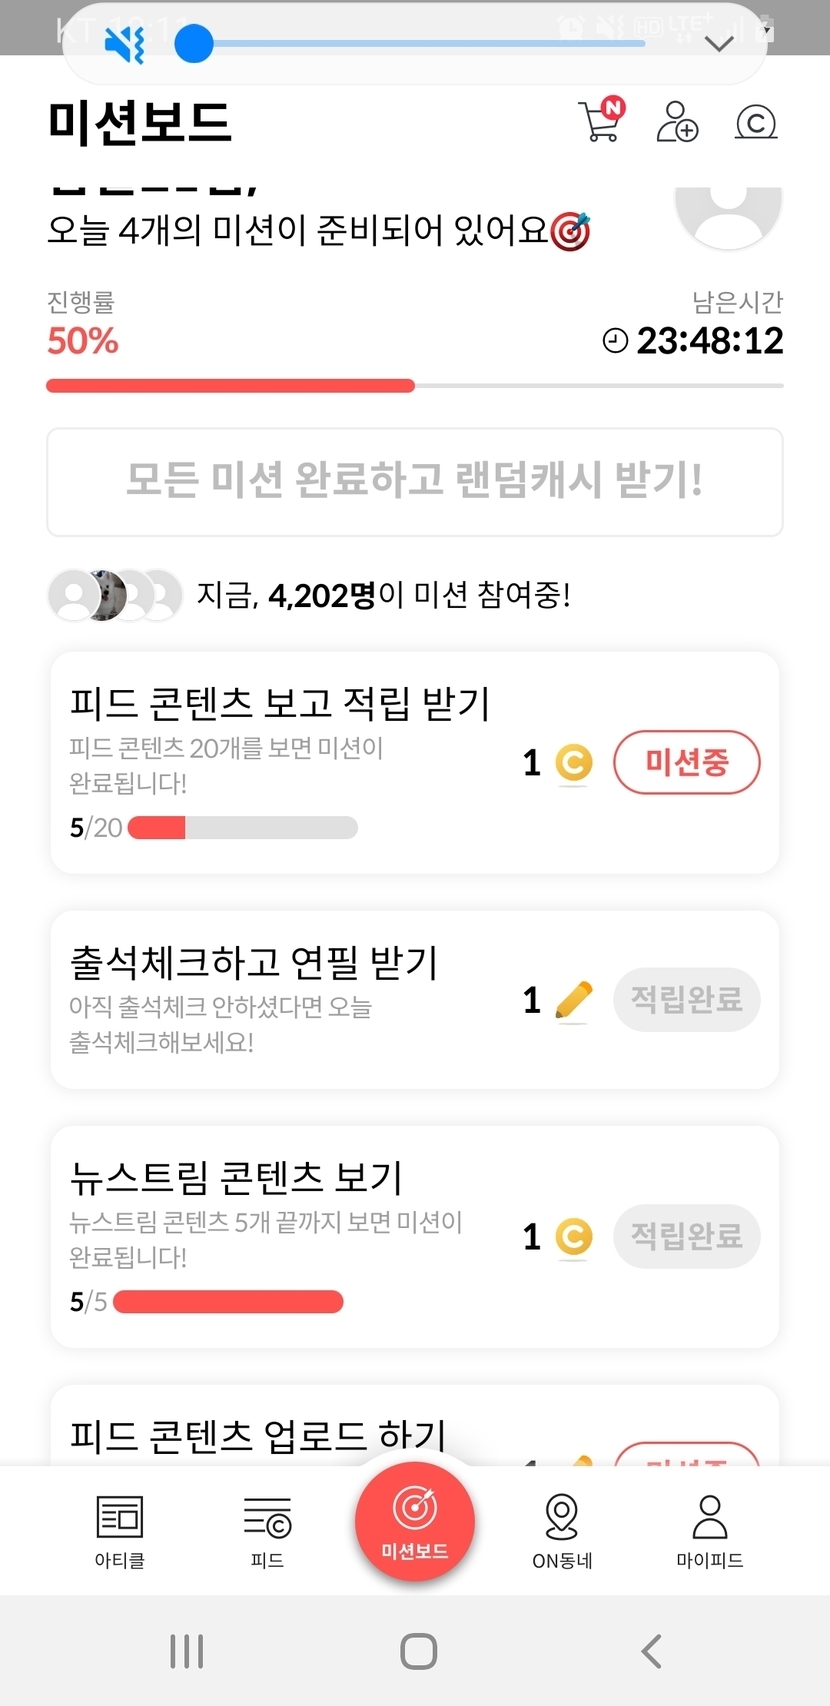The image size is (830, 1706).
Task: Tap the muted speaker volume icon
Action: [125, 44]
